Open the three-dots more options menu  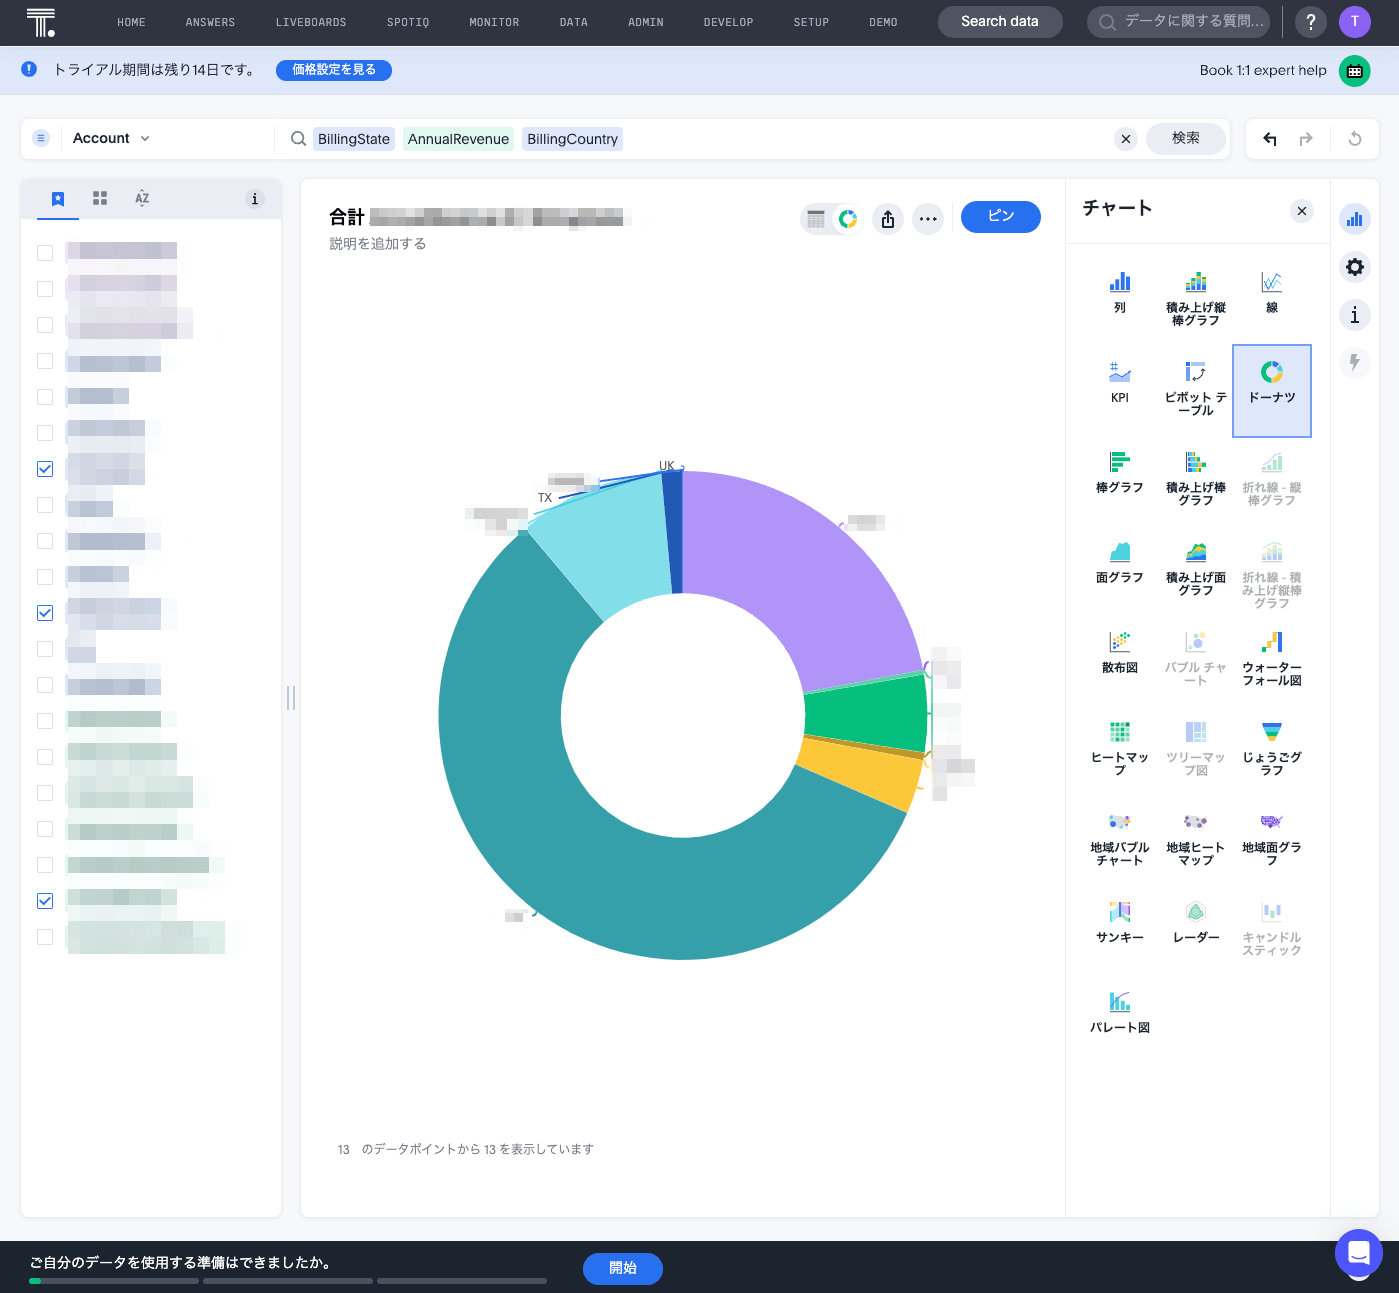point(928,219)
